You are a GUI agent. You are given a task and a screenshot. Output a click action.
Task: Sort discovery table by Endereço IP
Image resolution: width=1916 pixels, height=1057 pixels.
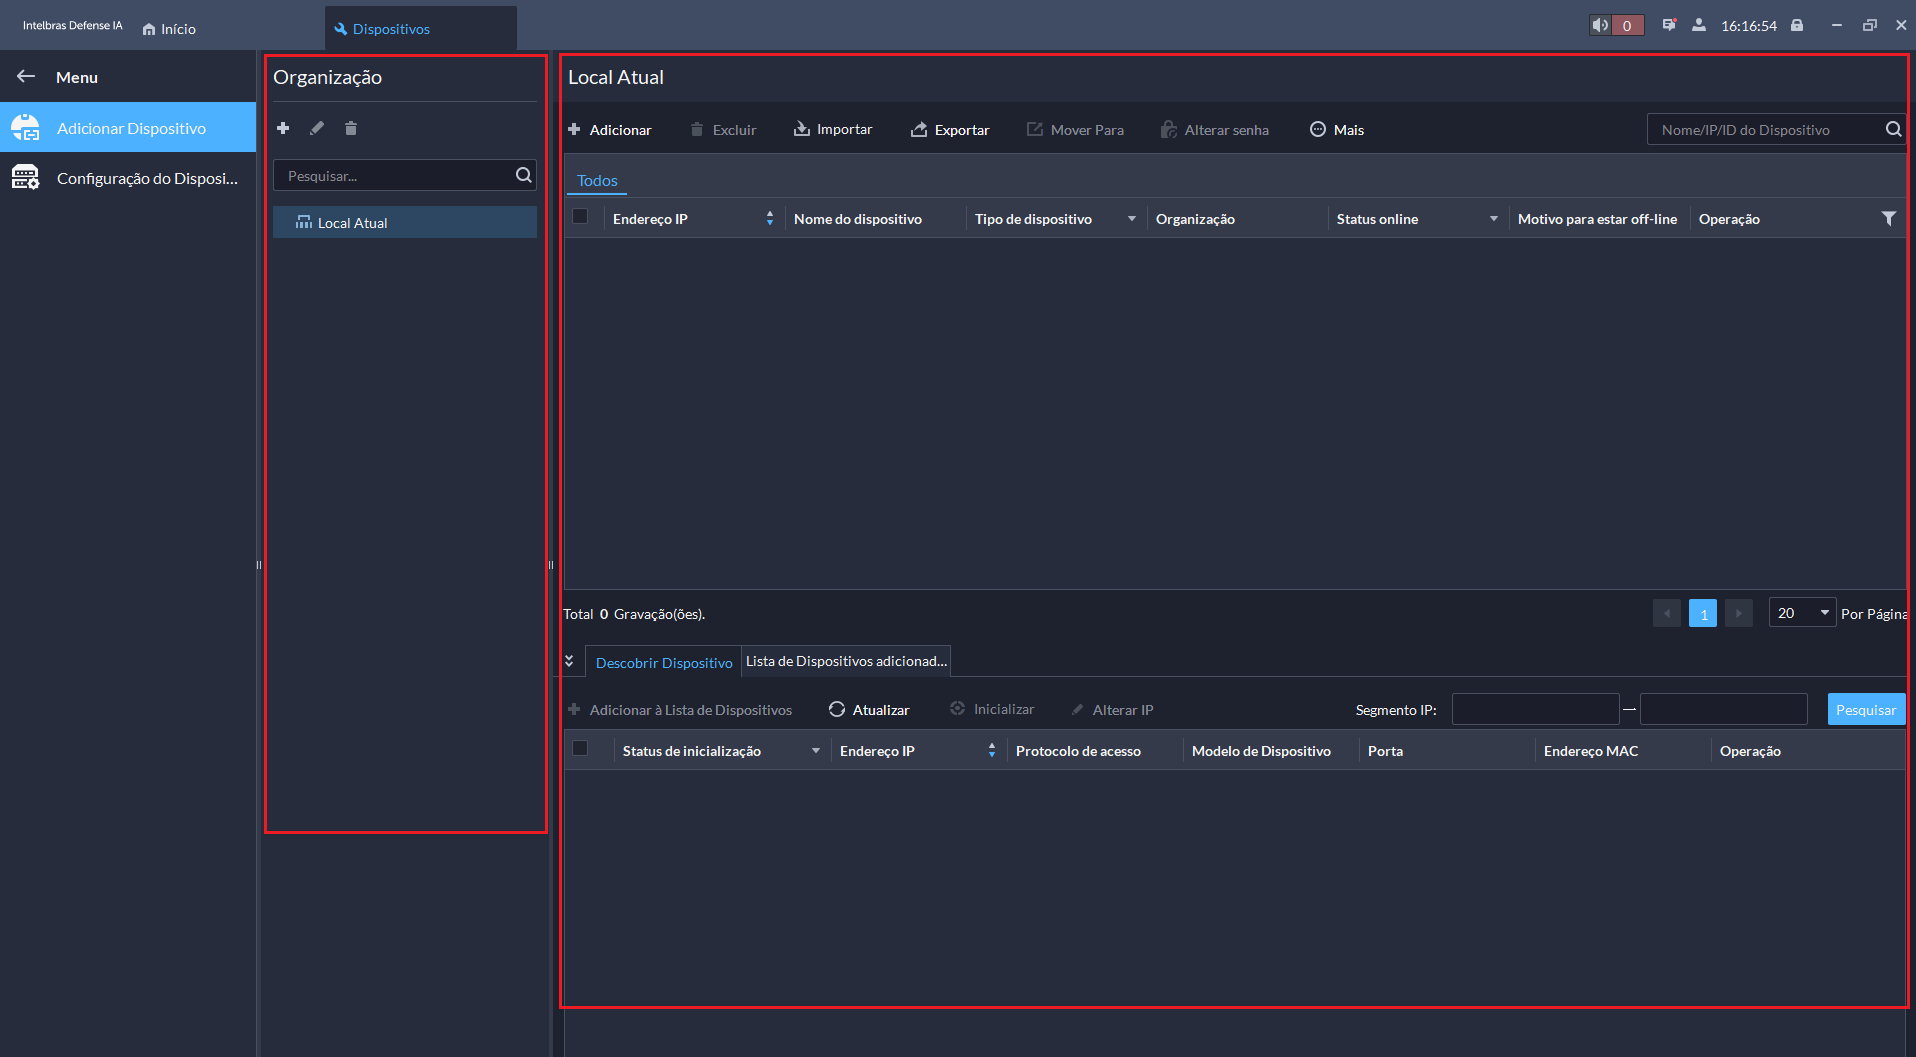tap(991, 750)
